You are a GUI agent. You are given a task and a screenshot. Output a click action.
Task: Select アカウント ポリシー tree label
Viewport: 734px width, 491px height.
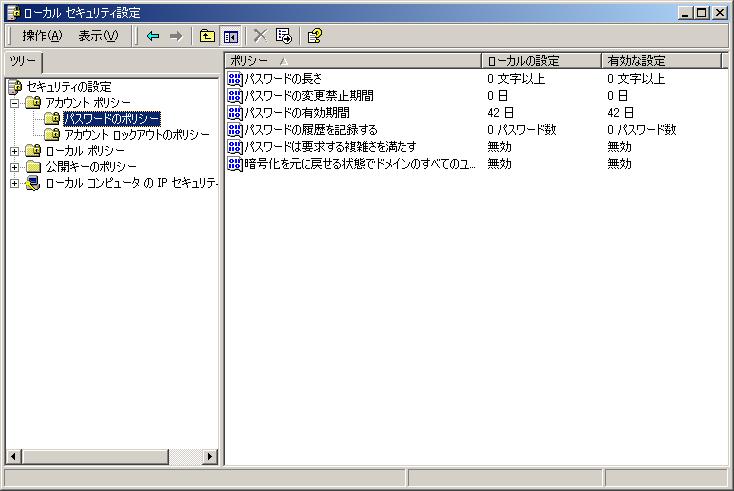click(x=88, y=103)
